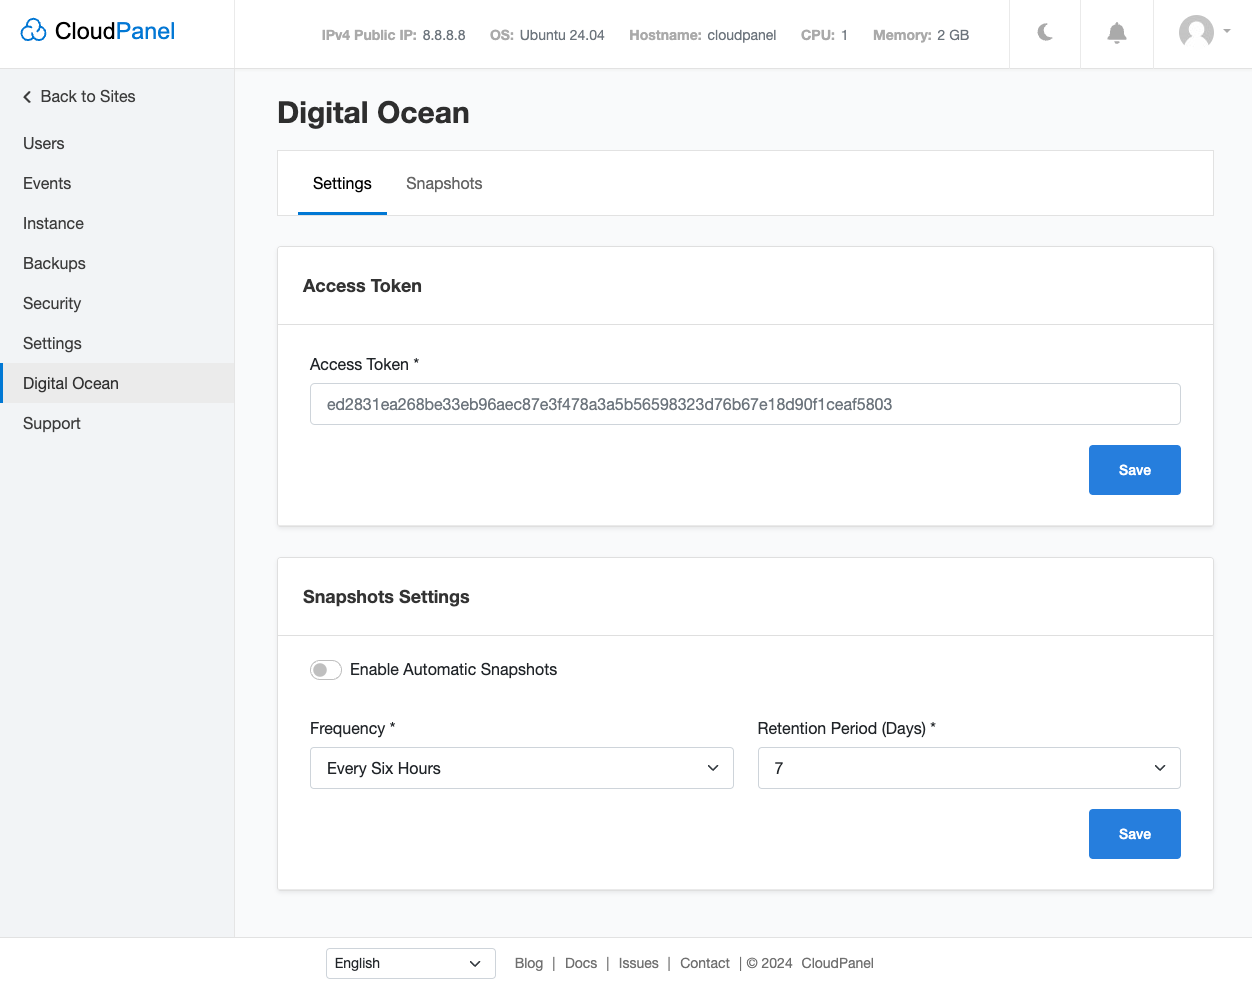Click the CloudPanel logo icon
Viewport: 1252px width, 989px height.
(x=34, y=31)
